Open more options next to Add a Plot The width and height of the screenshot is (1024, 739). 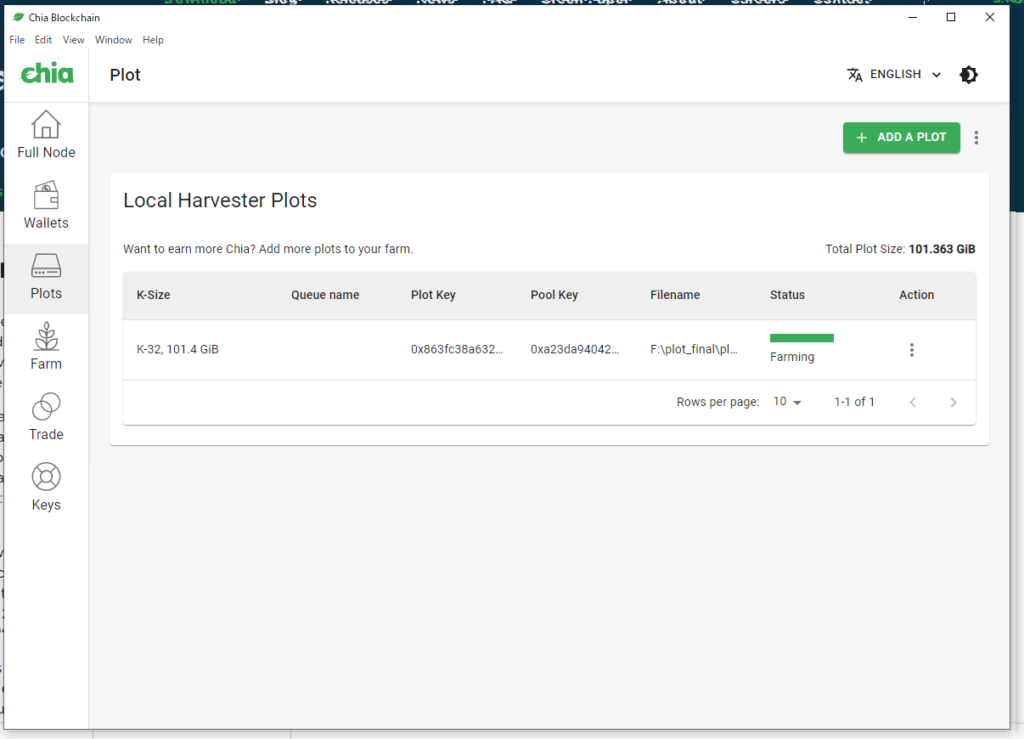[977, 138]
